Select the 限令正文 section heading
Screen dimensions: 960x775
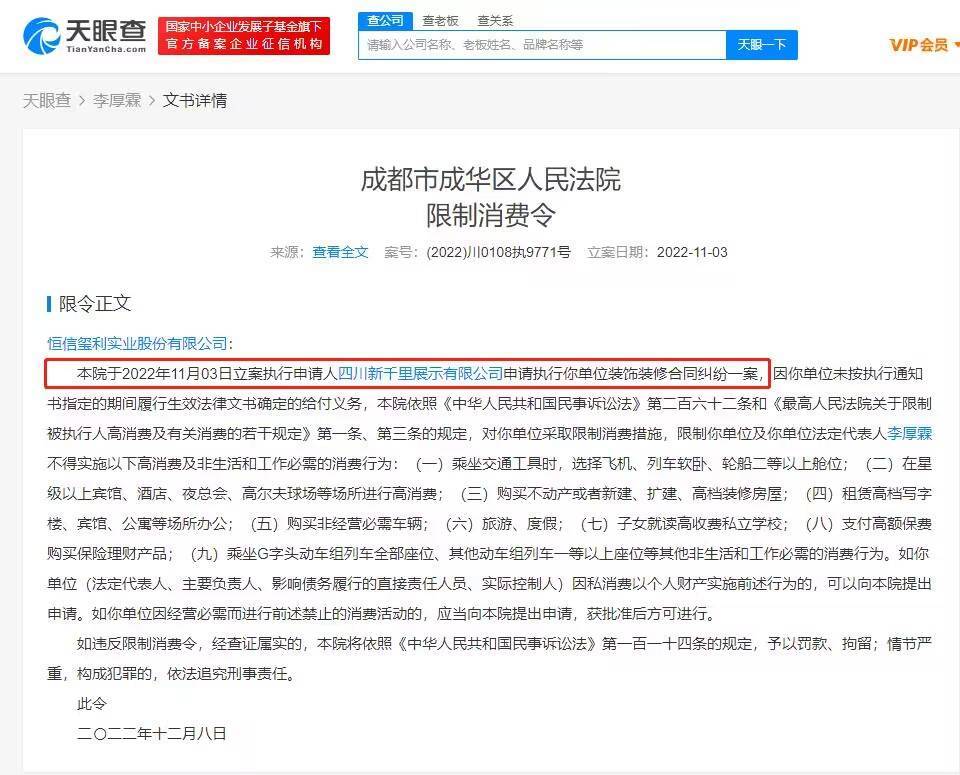point(95,304)
